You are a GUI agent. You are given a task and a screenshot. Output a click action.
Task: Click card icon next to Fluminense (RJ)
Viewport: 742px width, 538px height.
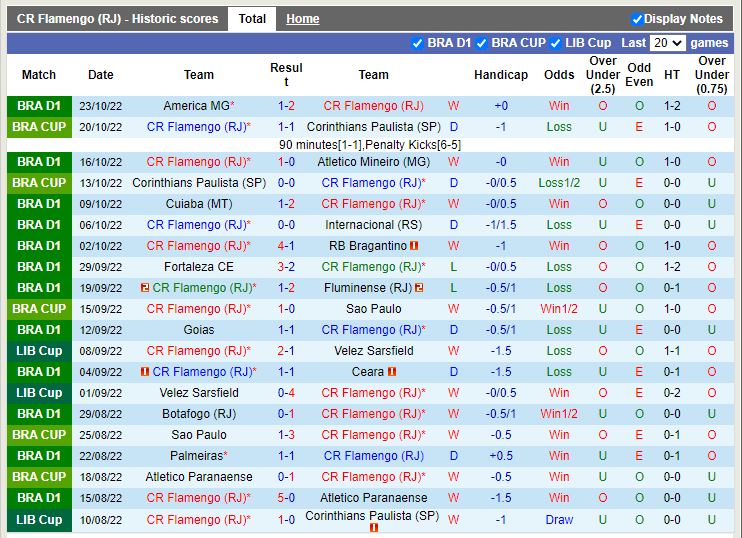point(419,288)
